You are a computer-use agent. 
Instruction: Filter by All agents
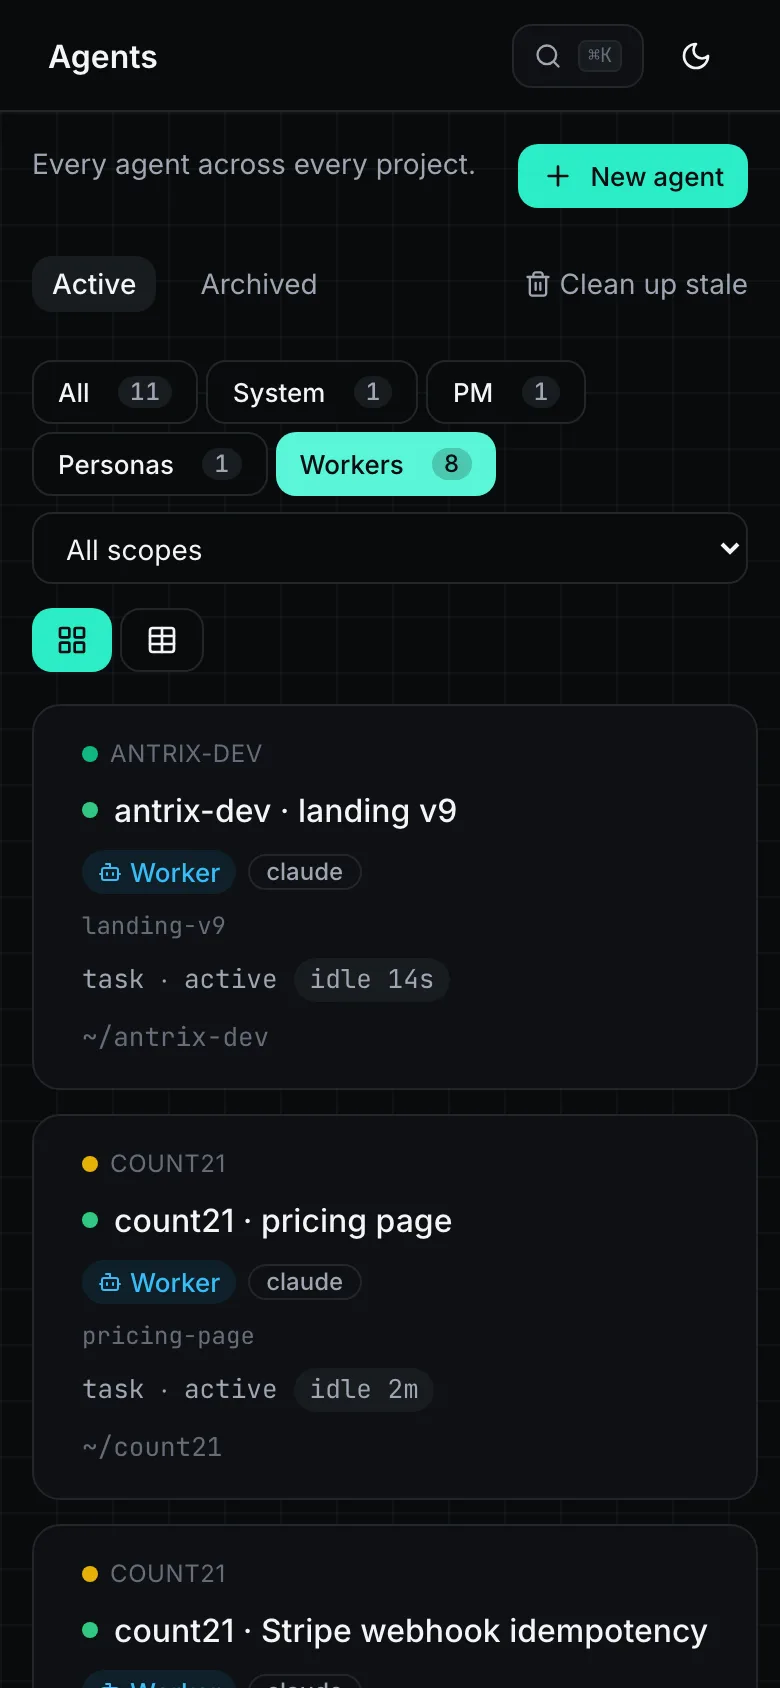pos(115,392)
